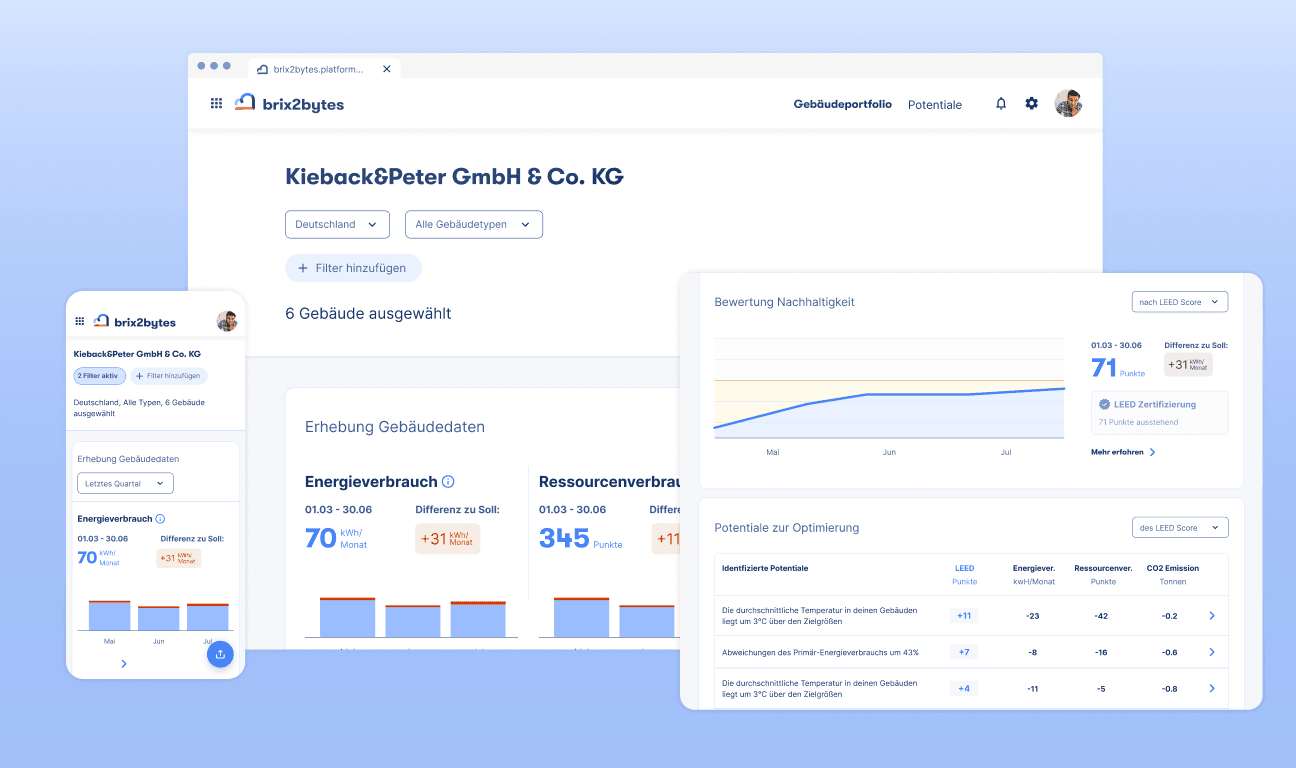Open the app grid menu in desktop header
This screenshot has height=768, width=1296.
(x=216, y=103)
